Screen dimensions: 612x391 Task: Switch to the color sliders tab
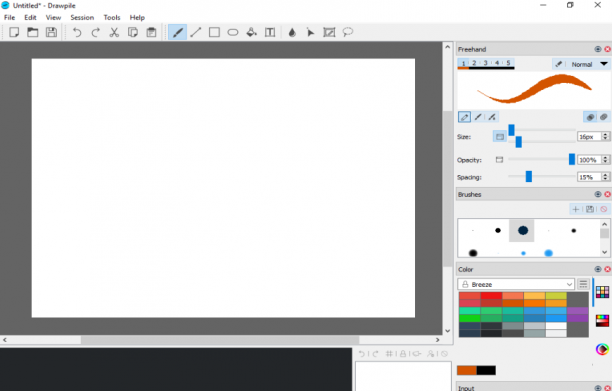pyautogui.click(x=602, y=321)
